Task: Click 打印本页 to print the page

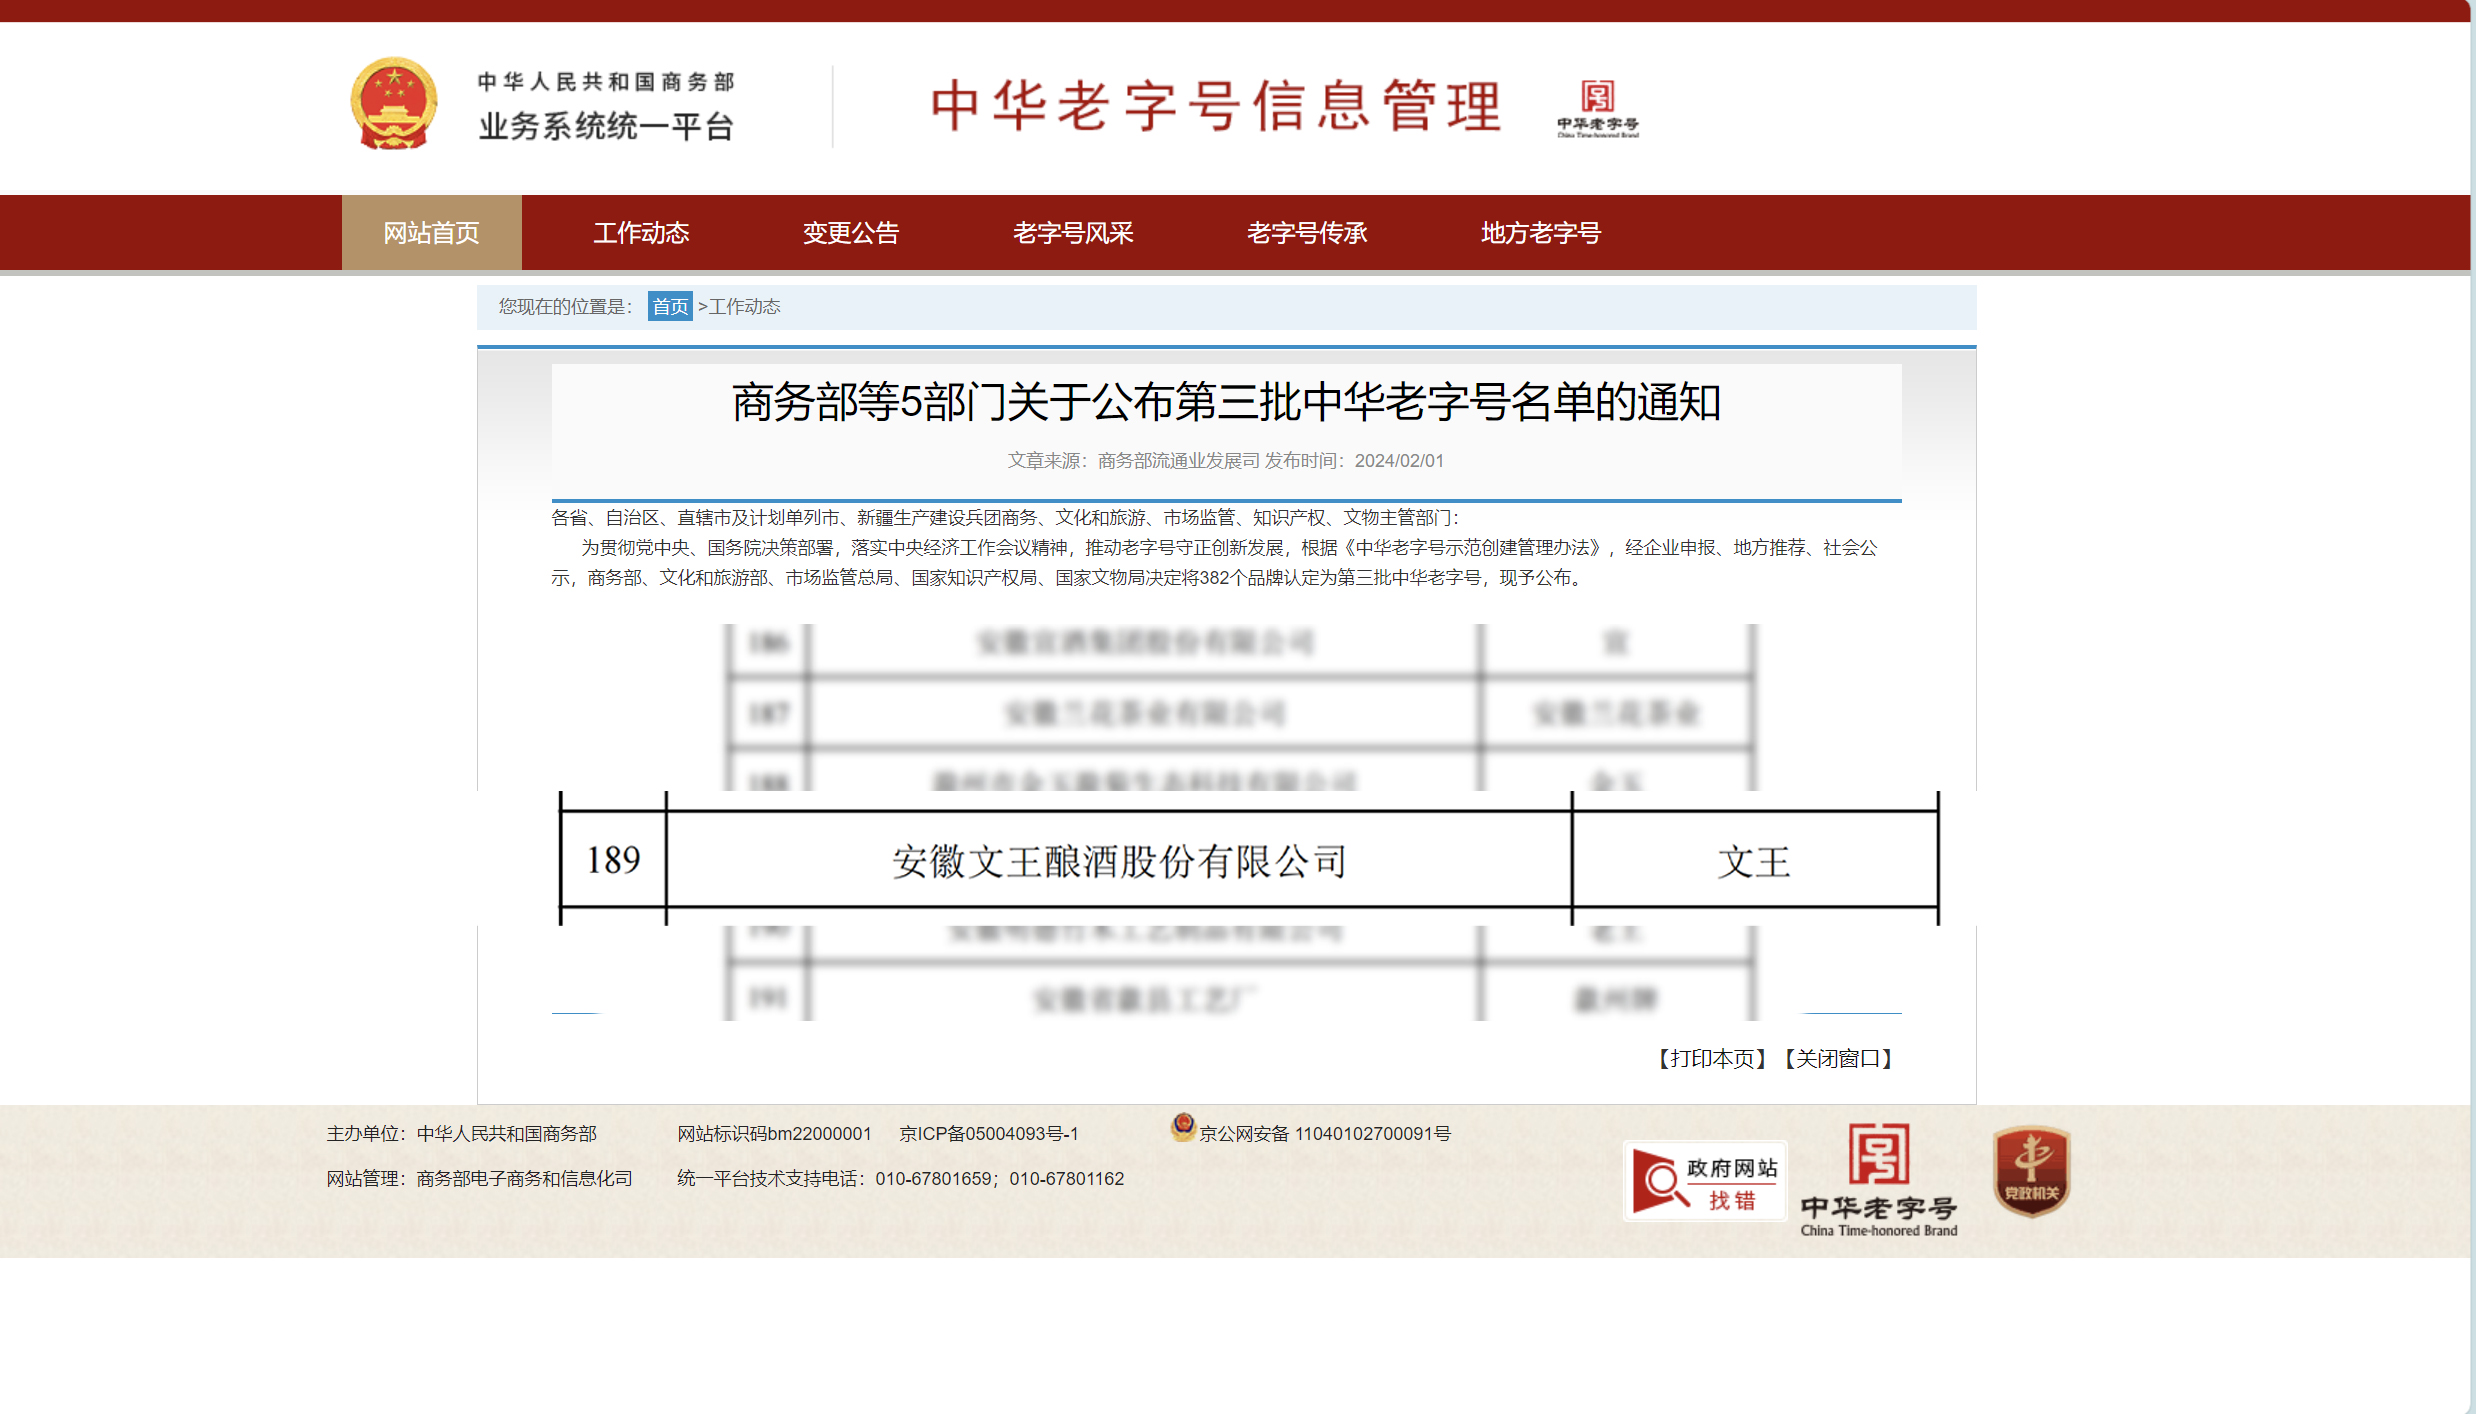Action: [1712, 1059]
